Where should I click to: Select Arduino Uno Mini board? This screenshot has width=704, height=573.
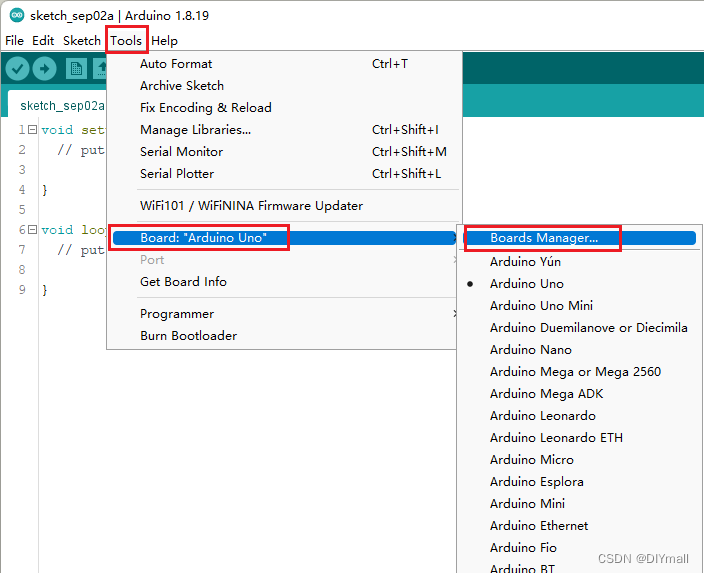pos(580,306)
